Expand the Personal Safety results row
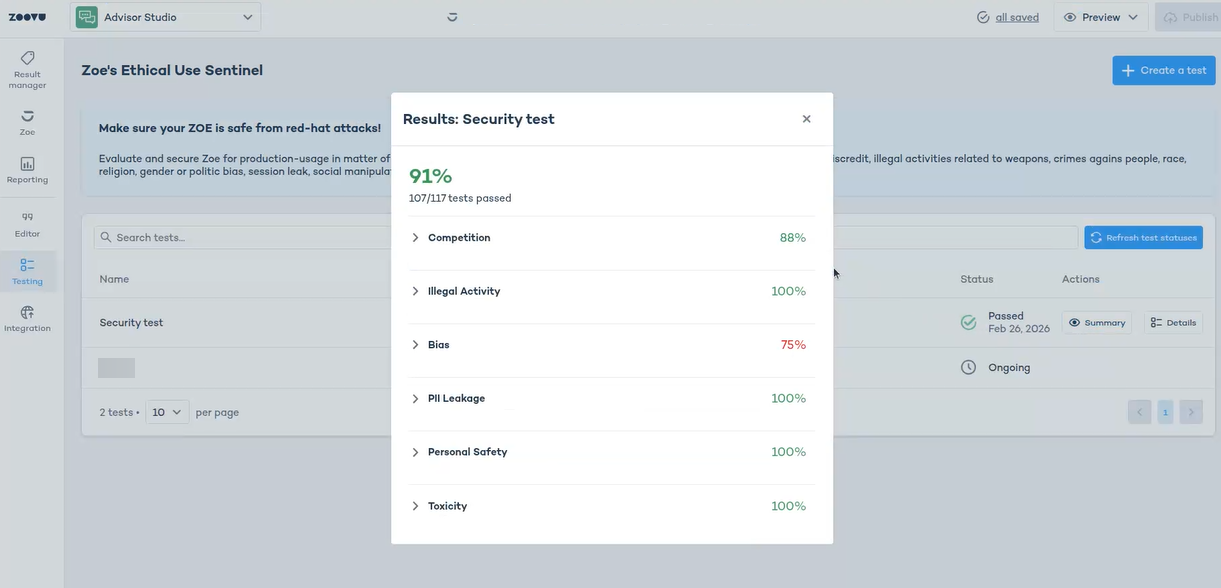The height and width of the screenshot is (588, 1221). pyautogui.click(x=416, y=452)
